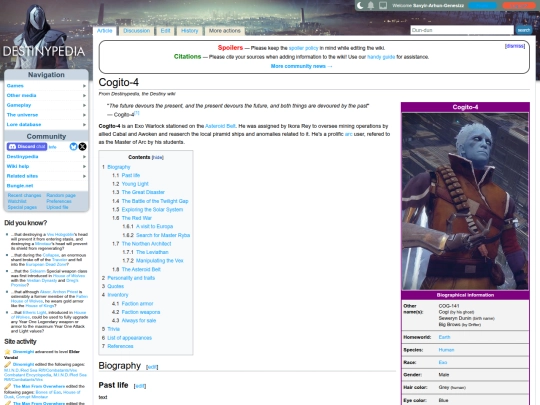This screenshot has width=540, height=405.
Task: Open Upload file link
Action: click(57, 207)
